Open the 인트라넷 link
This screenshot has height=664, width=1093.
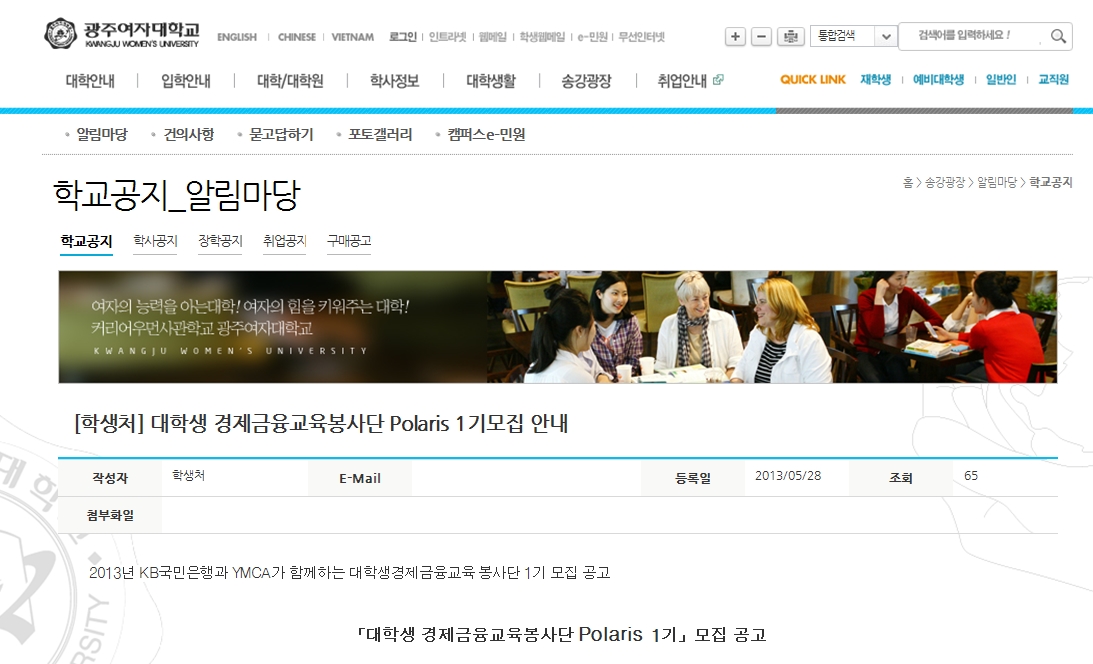448,37
